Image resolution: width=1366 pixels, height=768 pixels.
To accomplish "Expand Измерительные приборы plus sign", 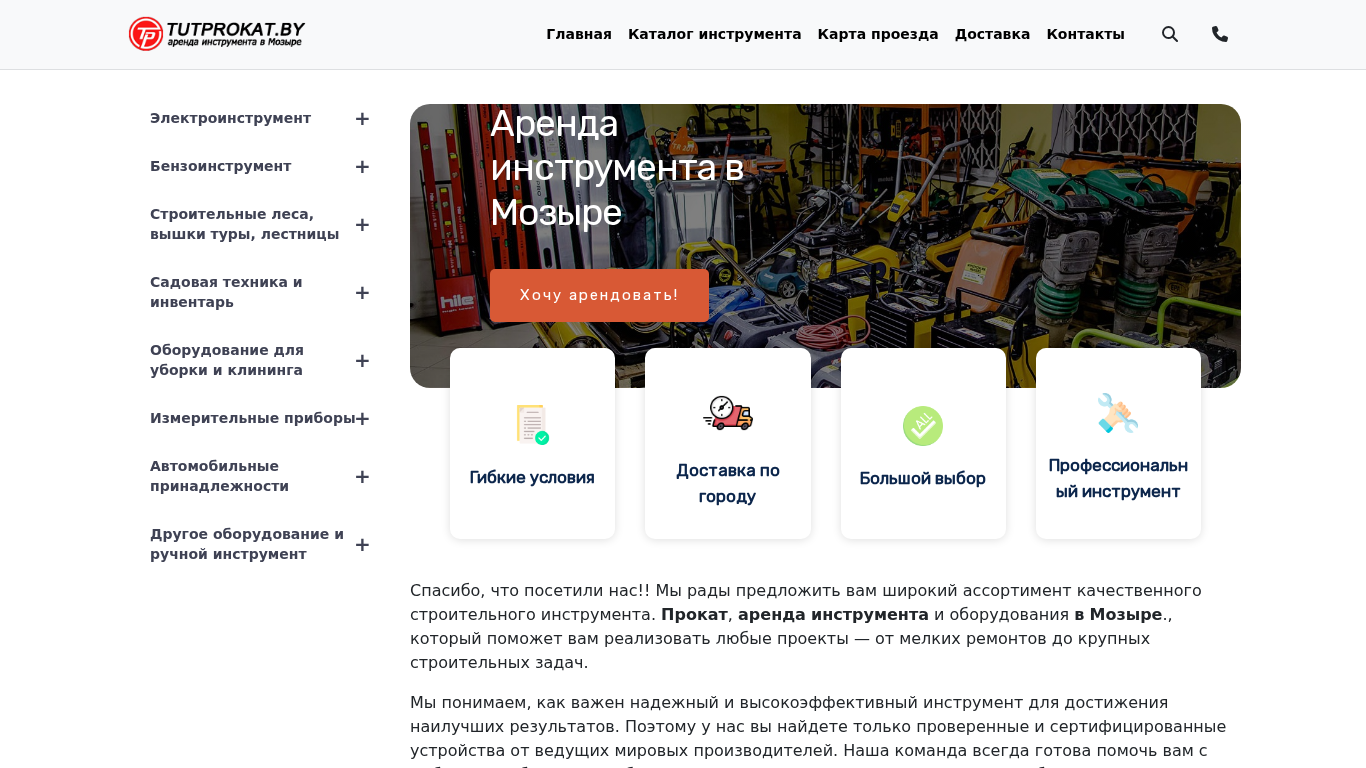I will pyautogui.click(x=362, y=419).
